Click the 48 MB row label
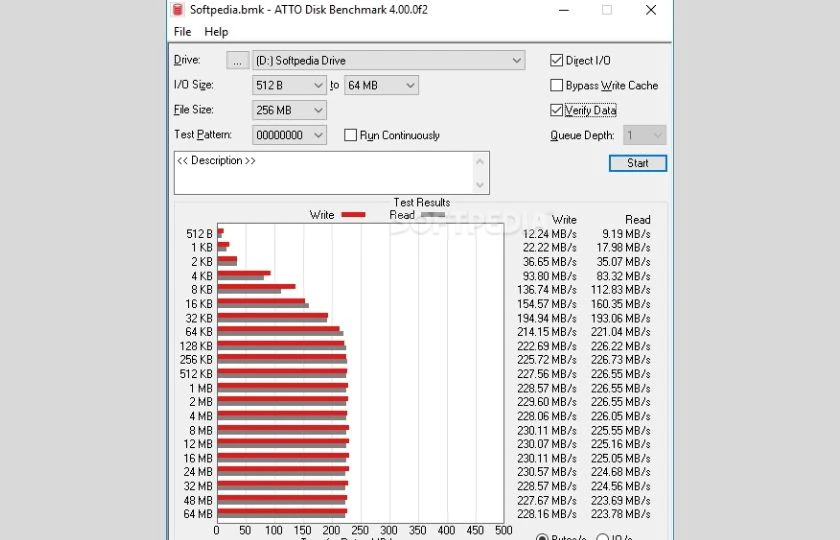The image size is (840, 540). tap(198, 500)
